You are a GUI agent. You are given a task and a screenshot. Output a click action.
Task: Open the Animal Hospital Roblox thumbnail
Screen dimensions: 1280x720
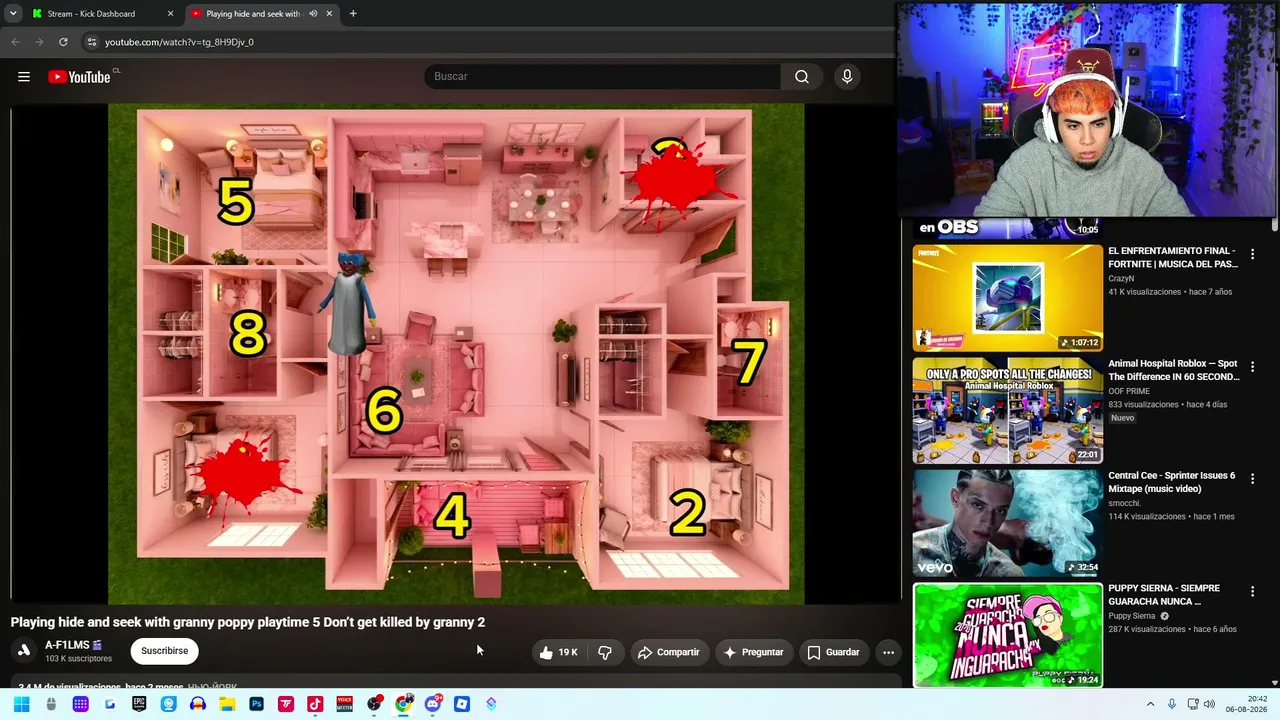pos(1008,411)
